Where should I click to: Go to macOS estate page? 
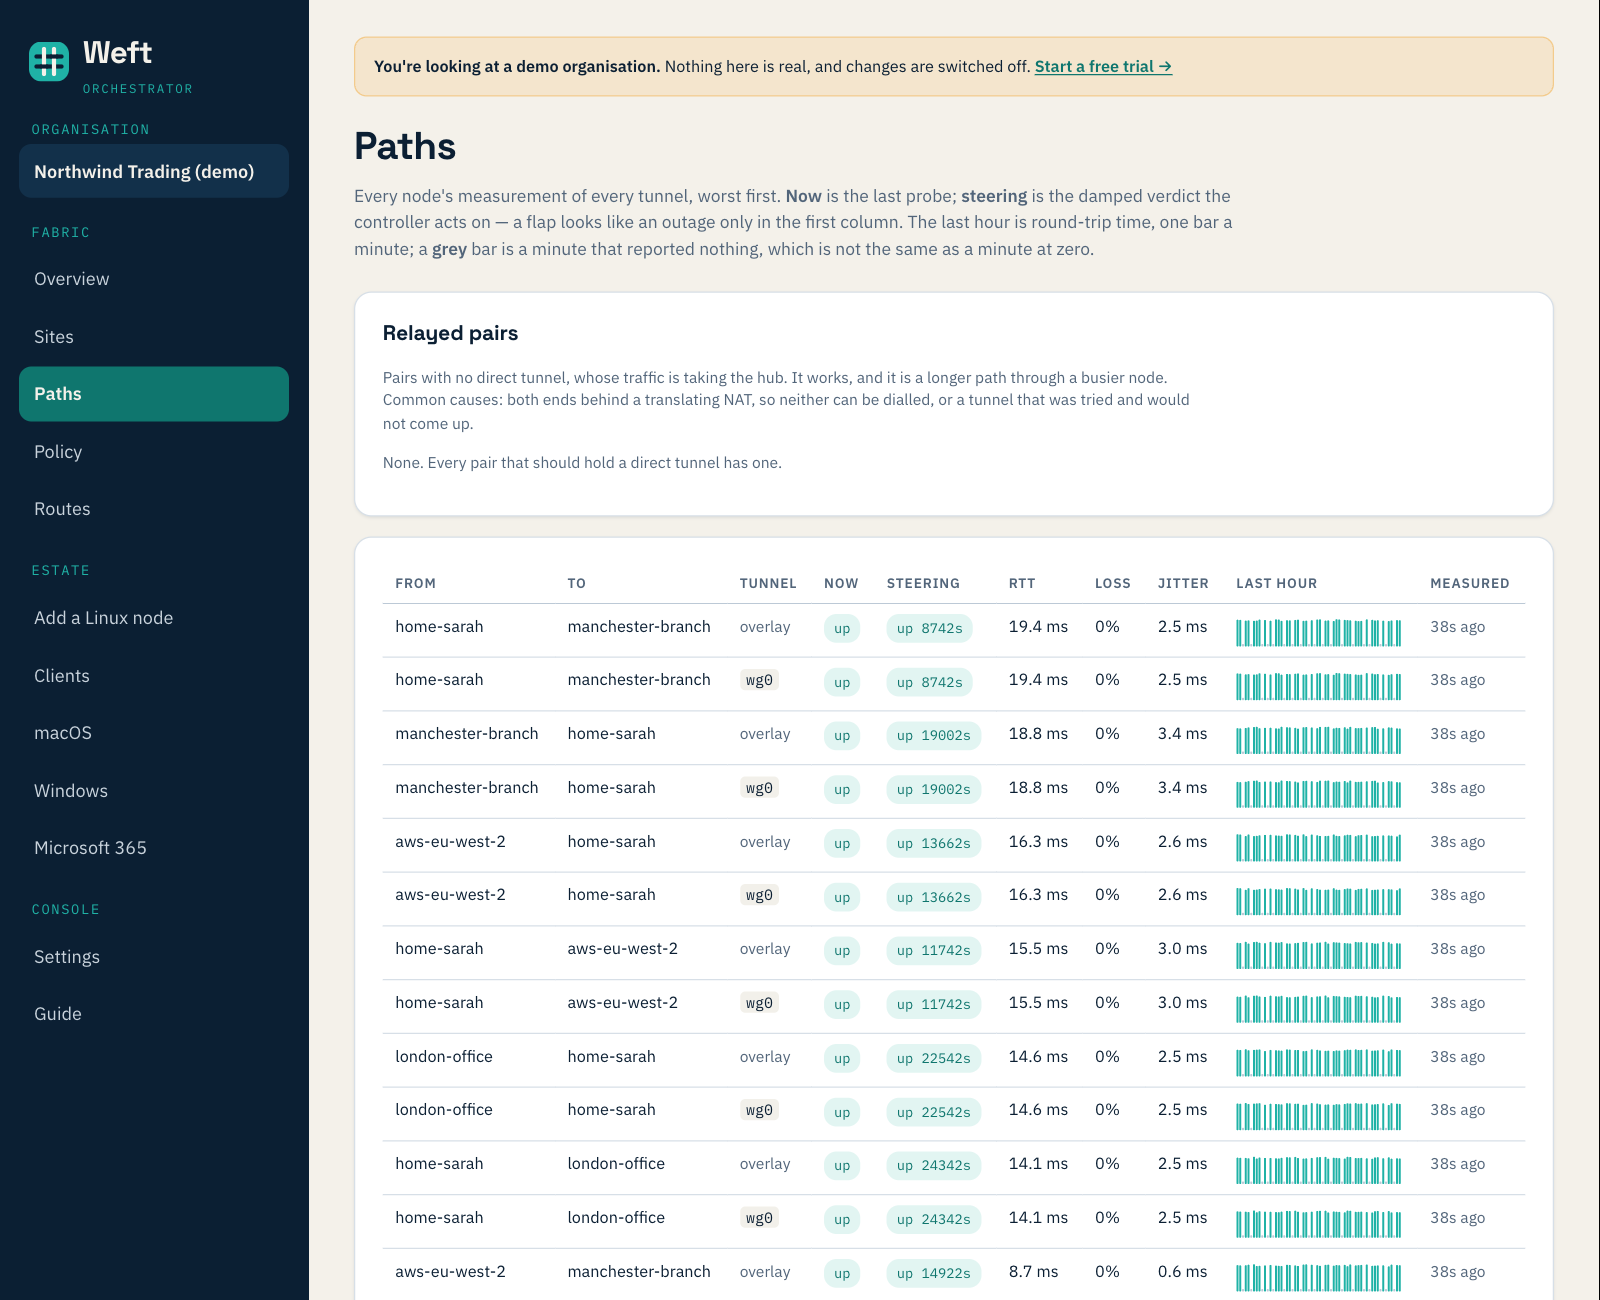pyautogui.click(x=154, y=733)
